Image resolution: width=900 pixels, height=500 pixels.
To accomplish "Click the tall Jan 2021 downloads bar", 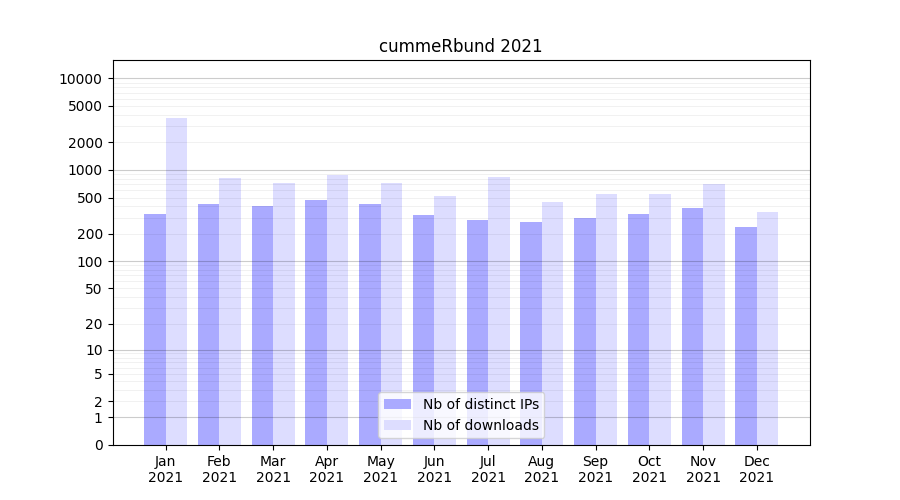I will coord(176,280).
